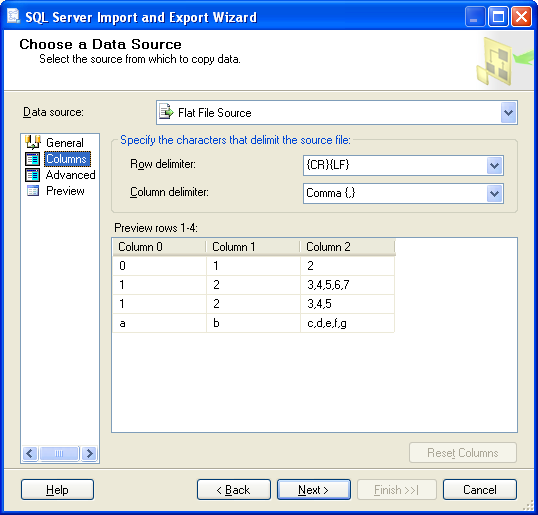Expand the Row delimiter dropdown arrow
Image resolution: width=538 pixels, height=515 pixels.
point(494,166)
